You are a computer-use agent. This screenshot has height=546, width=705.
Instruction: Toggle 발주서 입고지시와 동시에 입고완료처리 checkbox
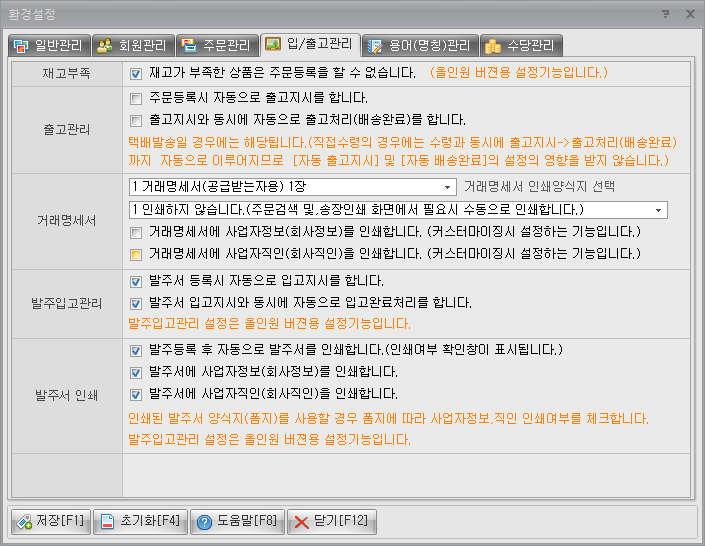point(135,304)
